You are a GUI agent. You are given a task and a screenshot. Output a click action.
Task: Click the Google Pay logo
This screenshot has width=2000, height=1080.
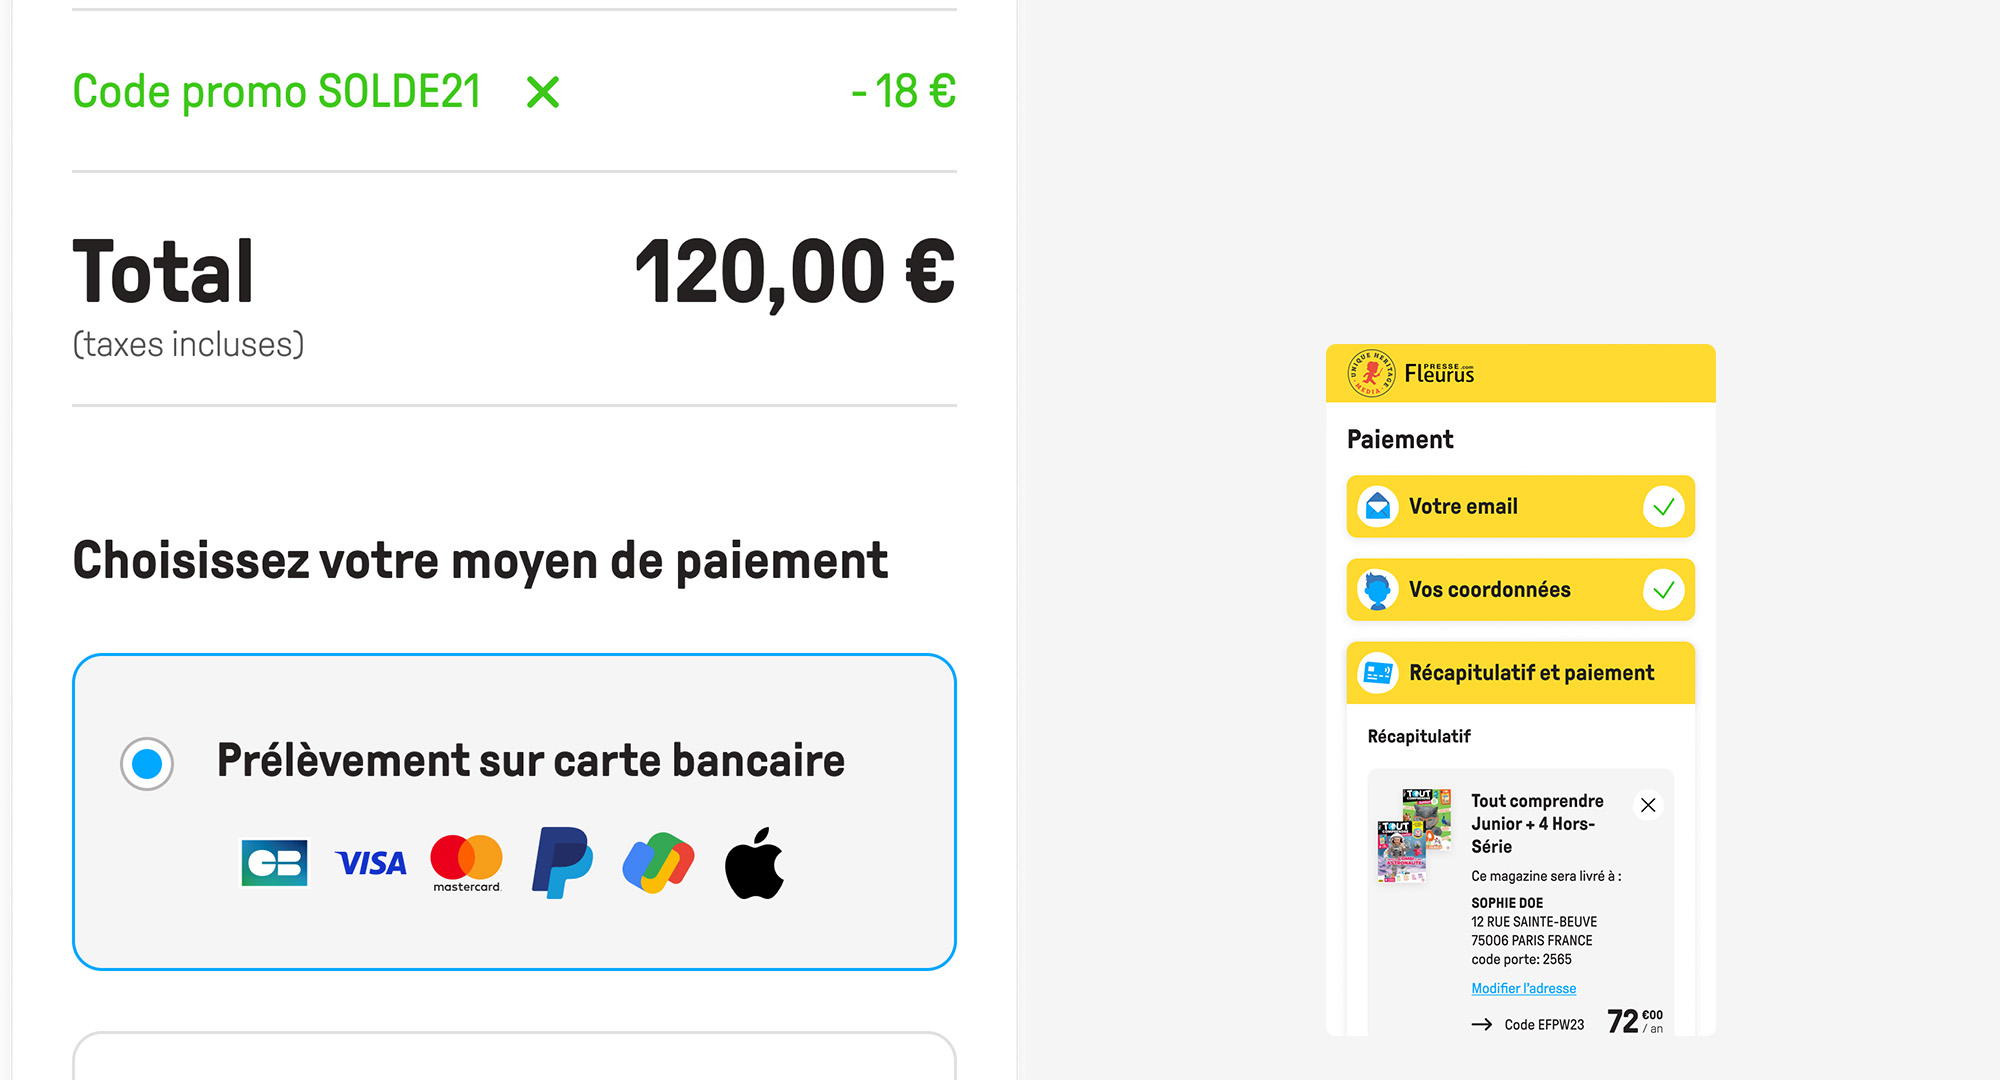658,863
